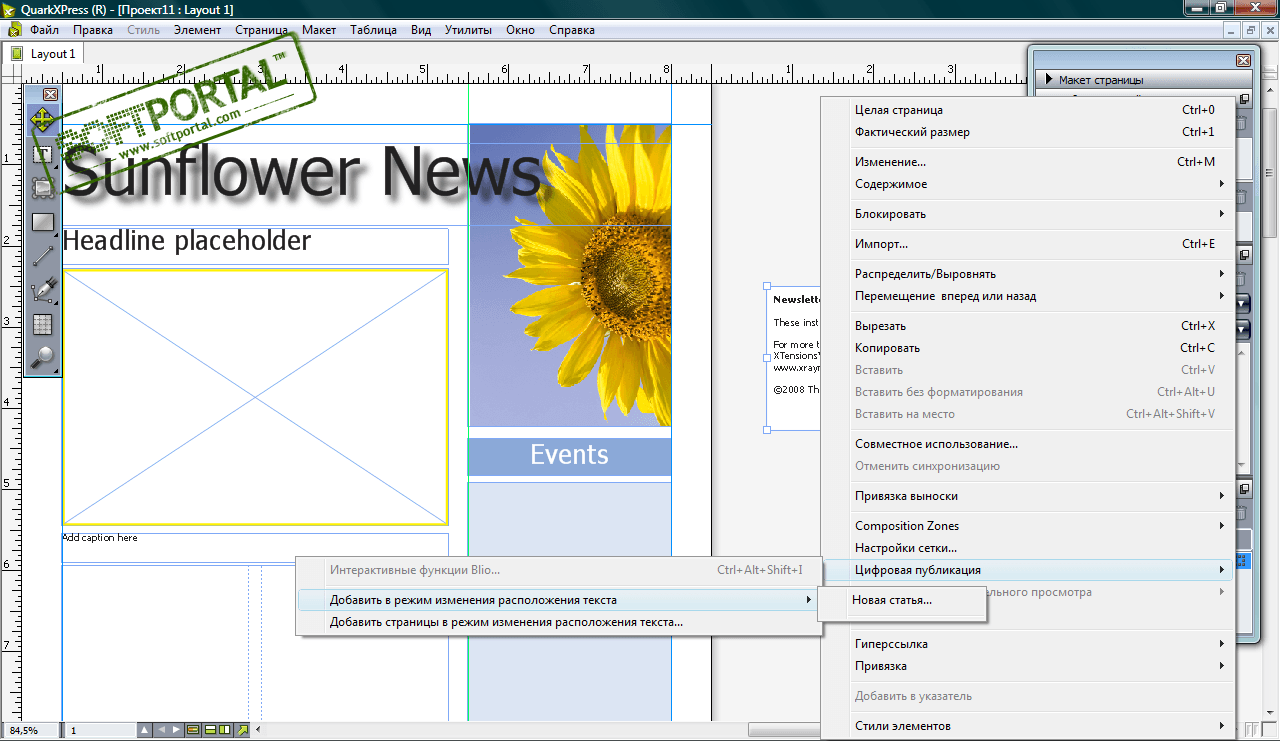Select the Table tool
This screenshot has width=1280, height=741.
(42, 324)
